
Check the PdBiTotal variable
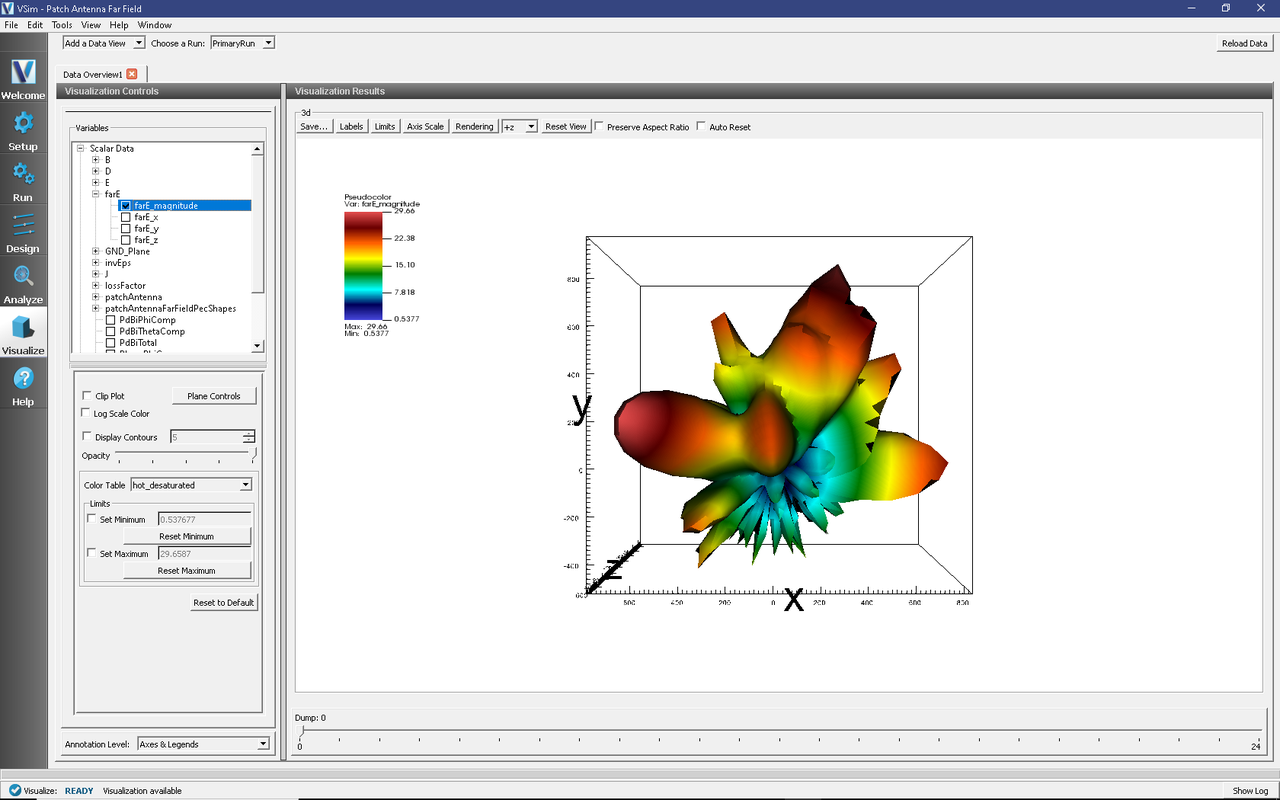pos(111,343)
